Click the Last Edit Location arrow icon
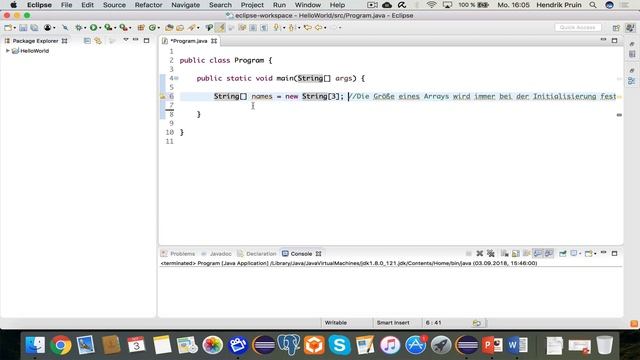The width and height of the screenshot is (640, 360). point(307,28)
